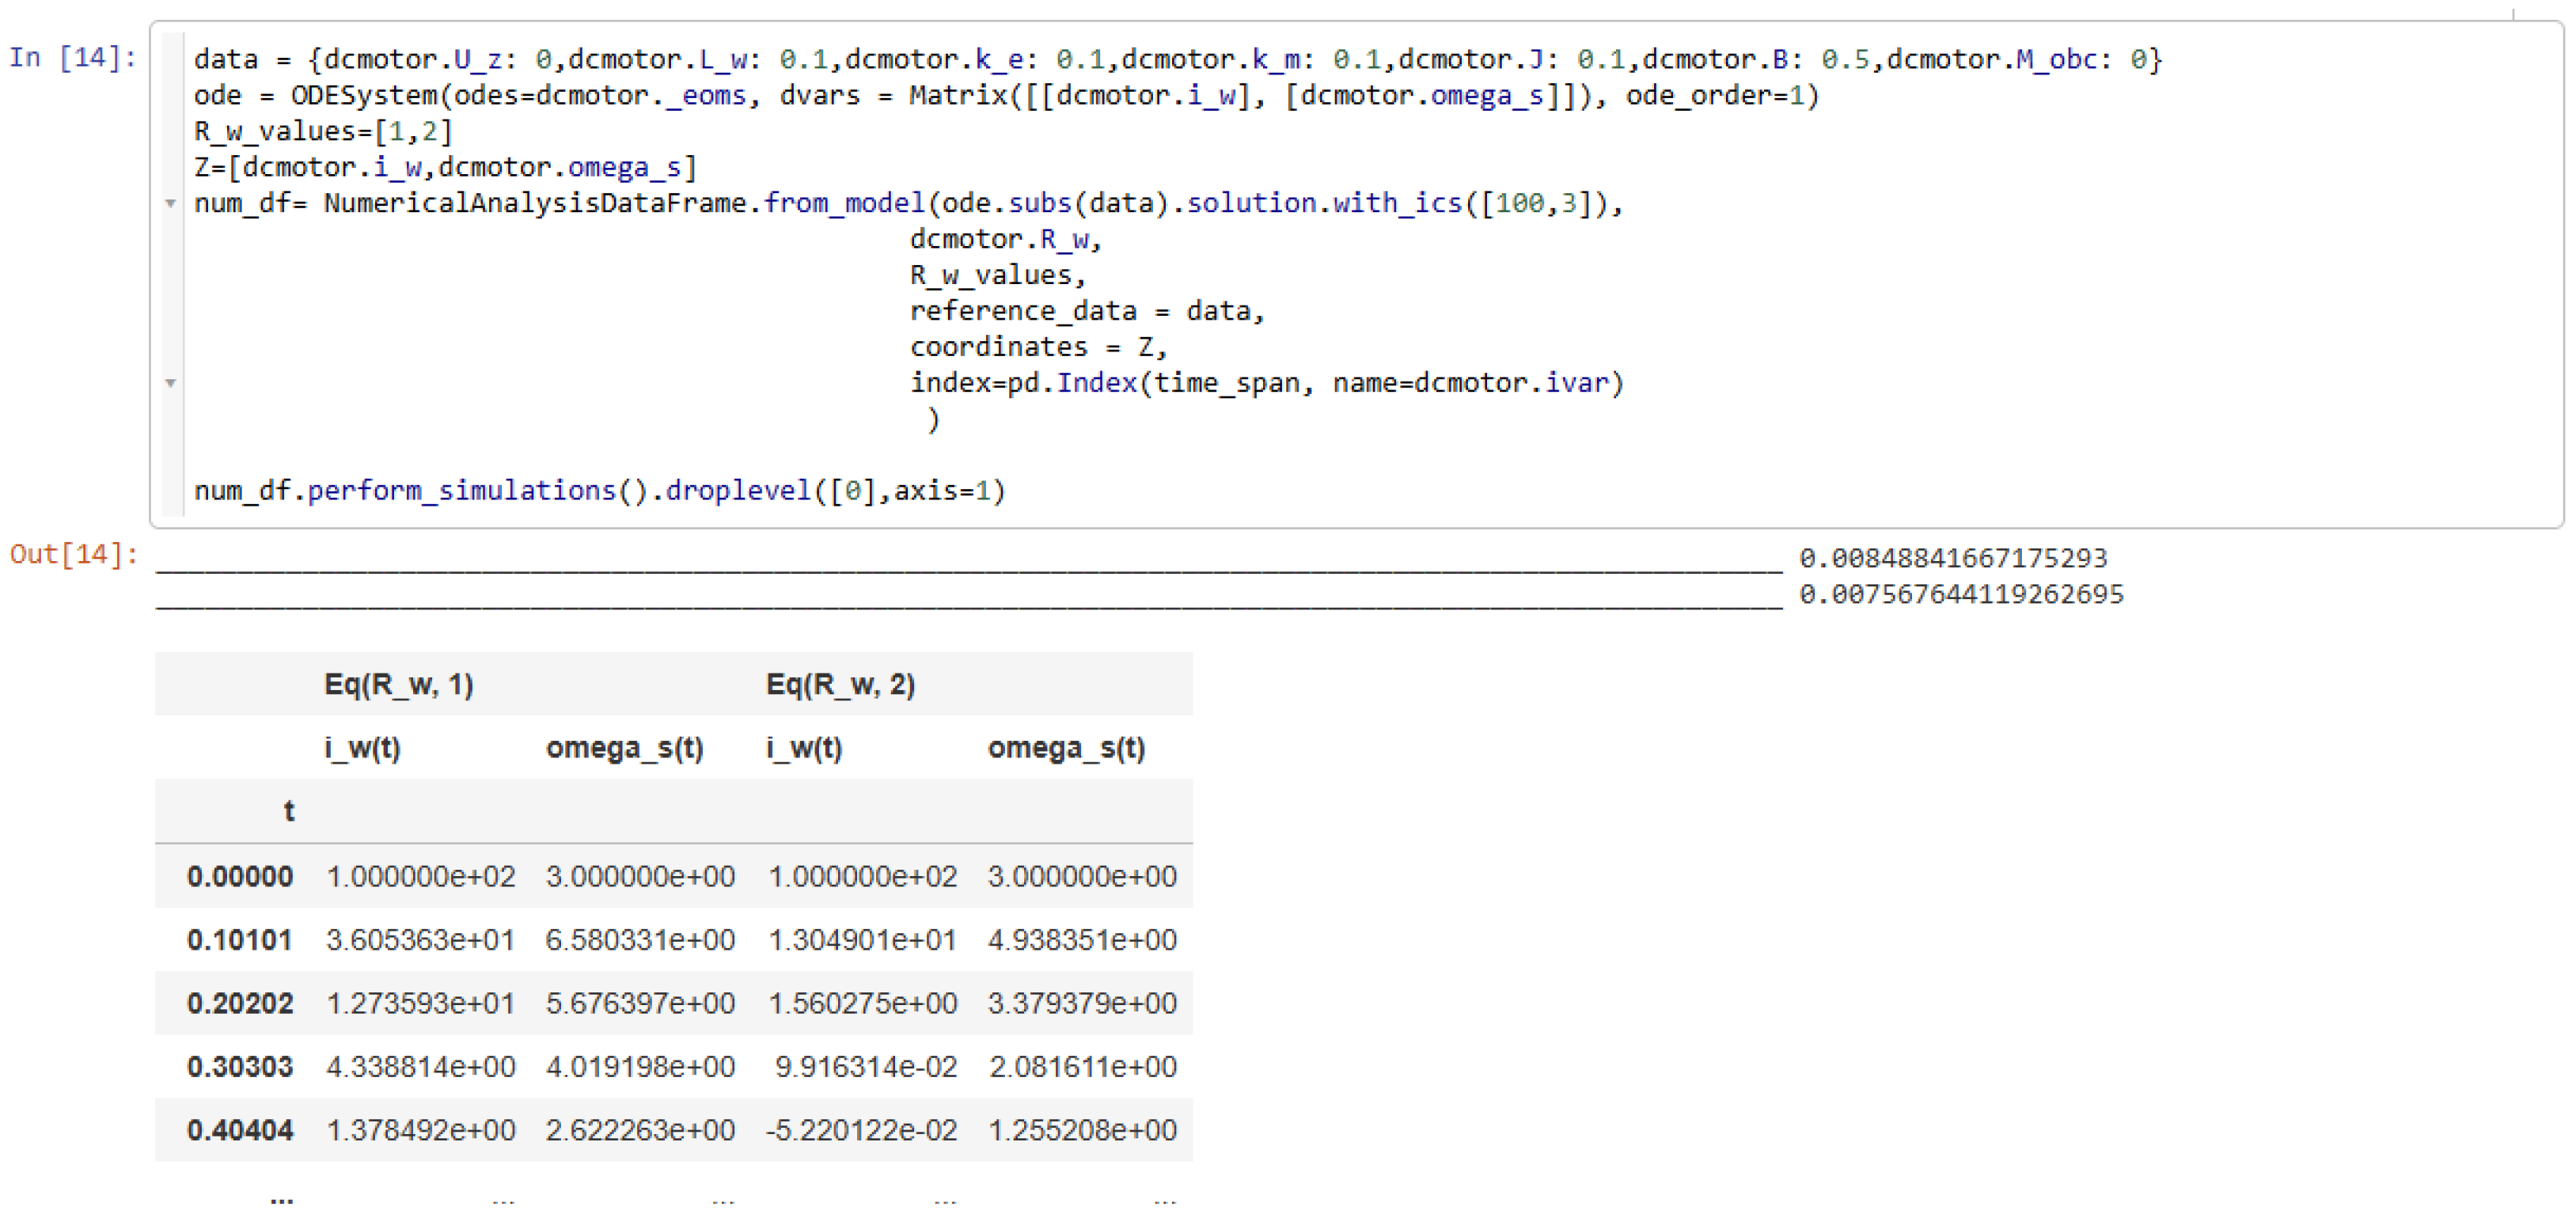Click the Eq(R_w, 1) column header
The height and width of the screenshot is (1218, 2576).
click(398, 685)
